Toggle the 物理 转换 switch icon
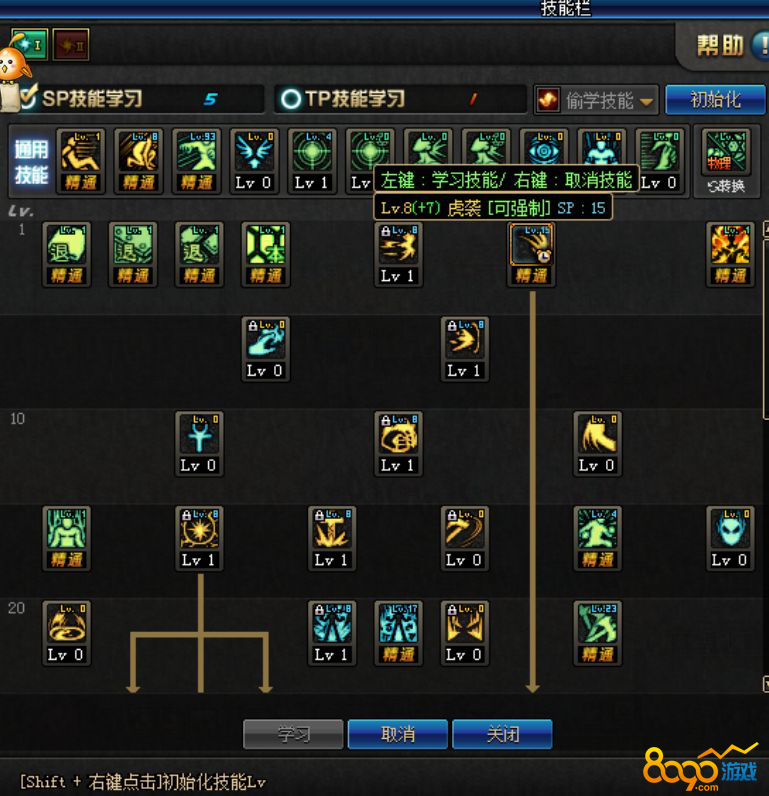 [x=726, y=160]
